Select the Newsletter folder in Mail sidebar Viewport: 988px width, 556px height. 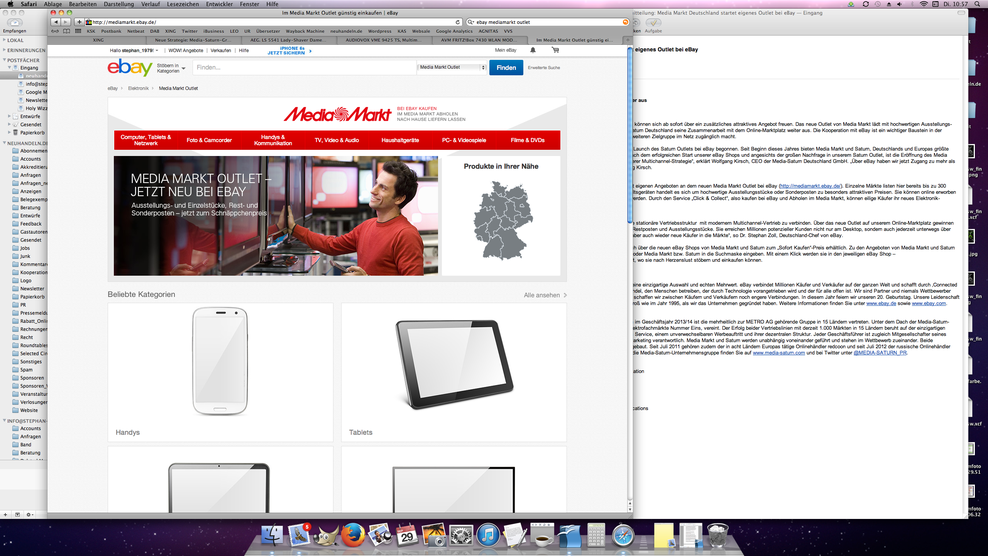(32, 289)
